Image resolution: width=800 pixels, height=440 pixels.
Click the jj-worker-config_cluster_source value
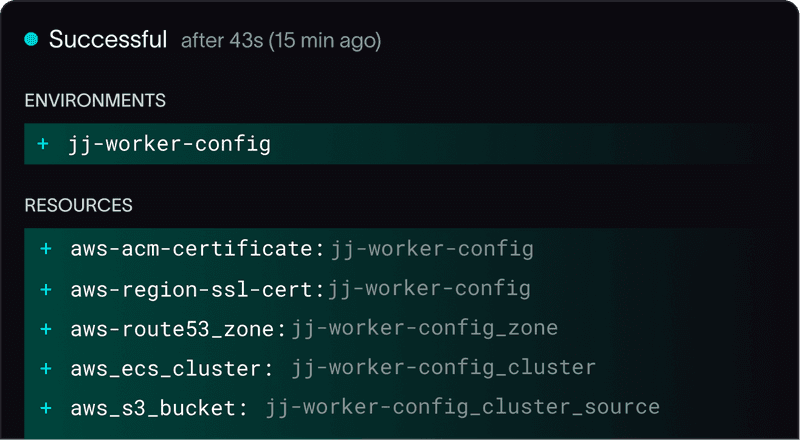point(463,407)
